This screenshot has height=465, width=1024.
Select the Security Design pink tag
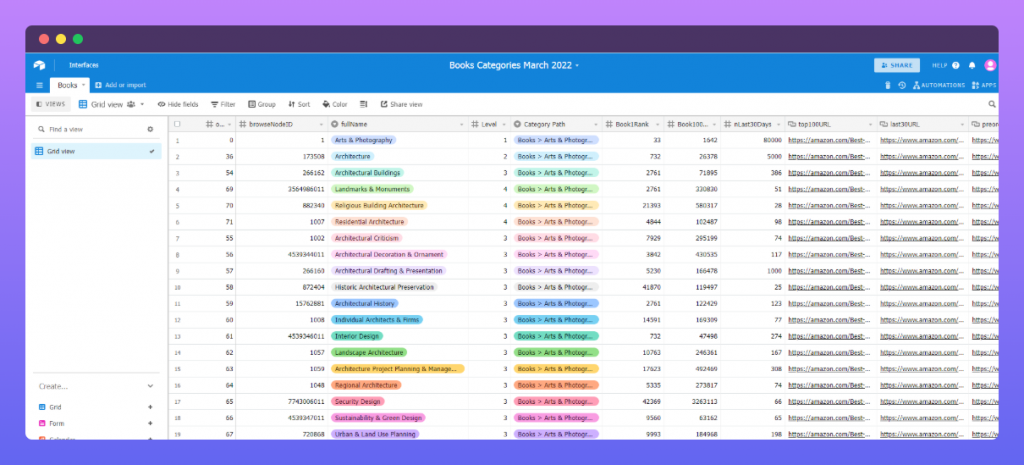click(x=358, y=402)
